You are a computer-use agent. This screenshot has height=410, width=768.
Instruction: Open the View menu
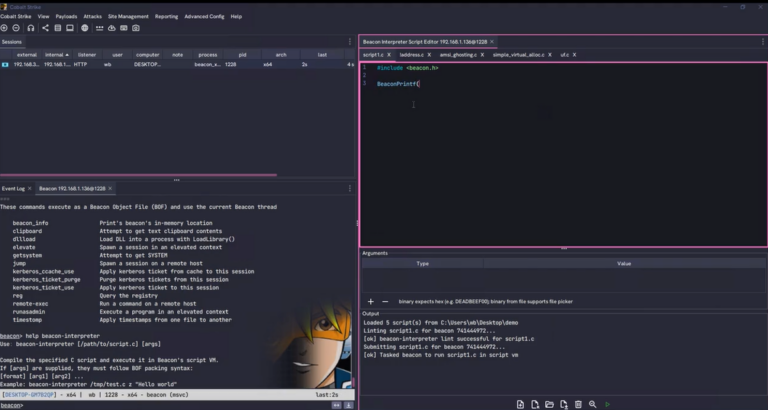[x=44, y=16]
